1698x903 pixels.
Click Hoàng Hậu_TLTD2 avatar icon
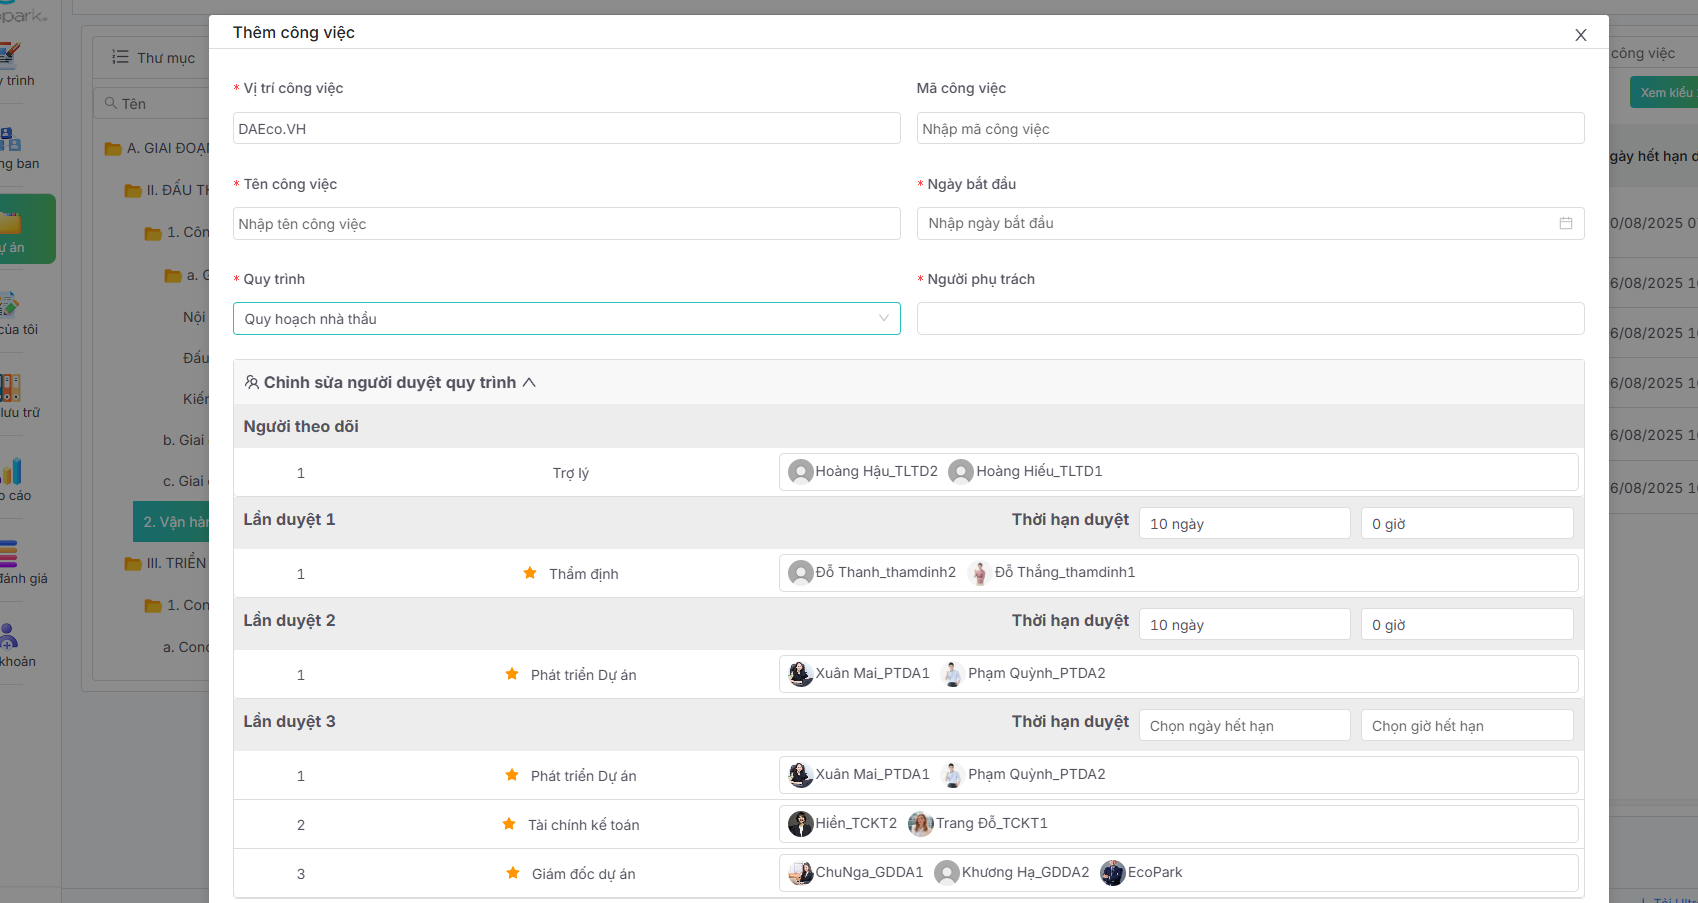[800, 471]
